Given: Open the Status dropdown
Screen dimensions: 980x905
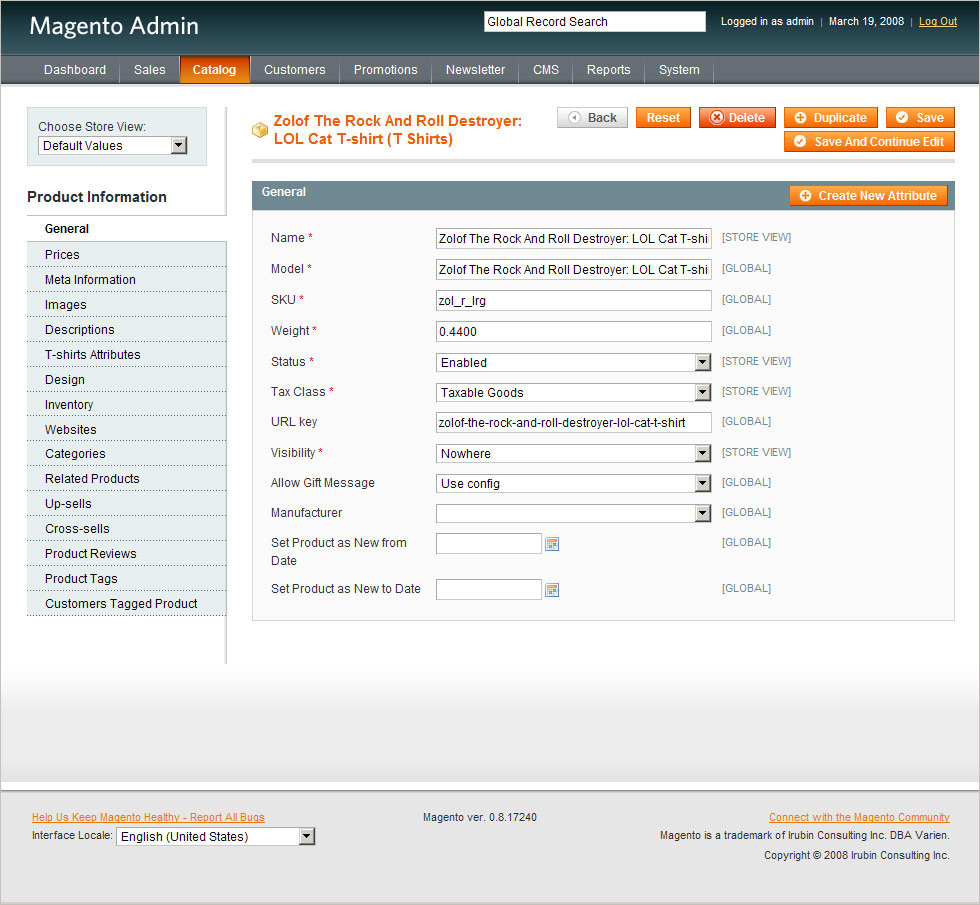Looking at the screenshot, I should click(574, 362).
